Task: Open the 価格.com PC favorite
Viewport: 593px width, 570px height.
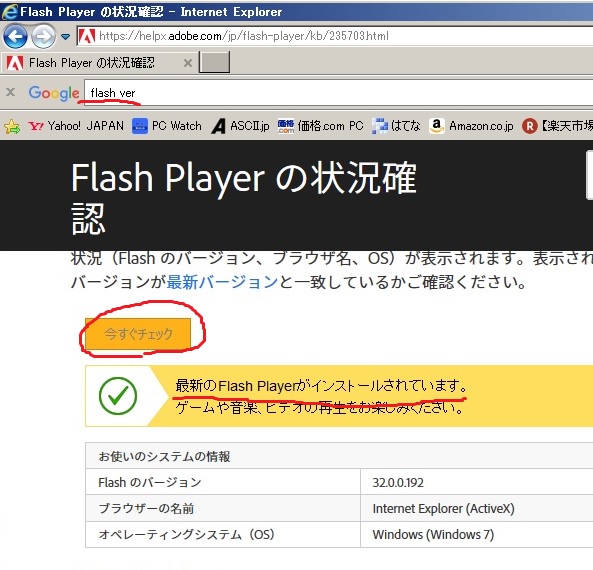Action: pyautogui.click(x=320, y=126)
